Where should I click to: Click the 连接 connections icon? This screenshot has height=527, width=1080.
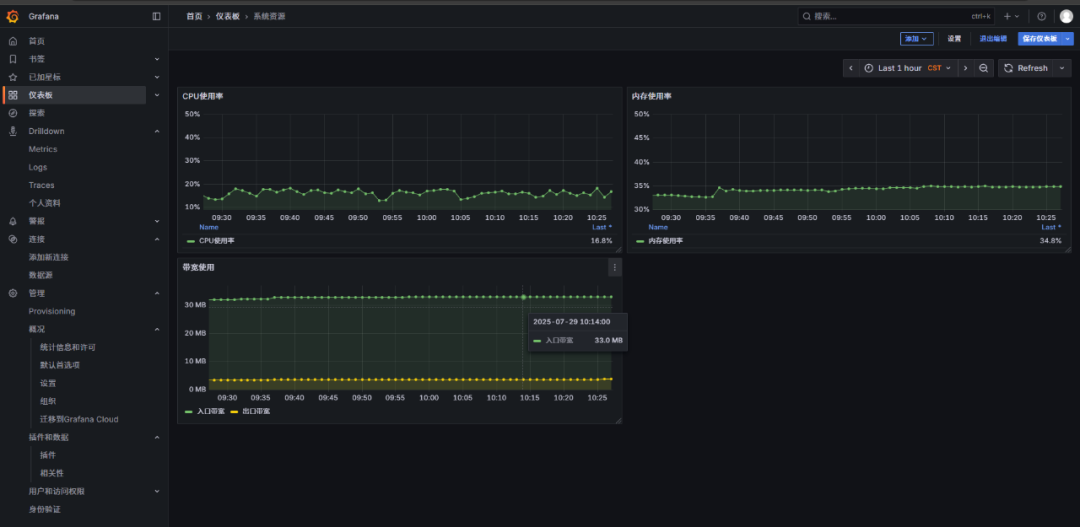[12, 239]
